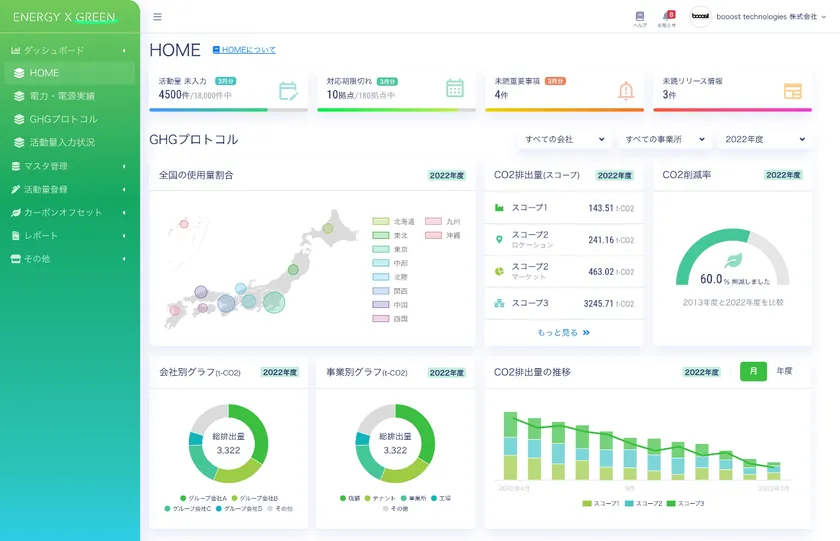Switch CO2 trend chart to 年度 view
This screenshot has height=541, width=840.
[785, 371]
